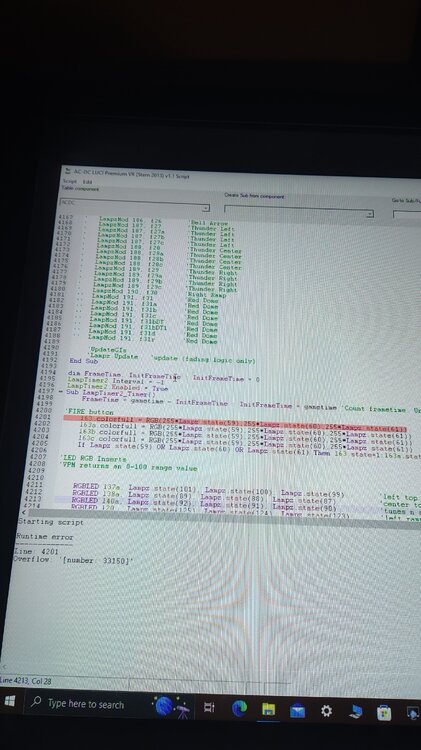This screenshot has width=421, height=750.
Task: Open the globe and telescope search highlight
Action: (x=172, y=706)
